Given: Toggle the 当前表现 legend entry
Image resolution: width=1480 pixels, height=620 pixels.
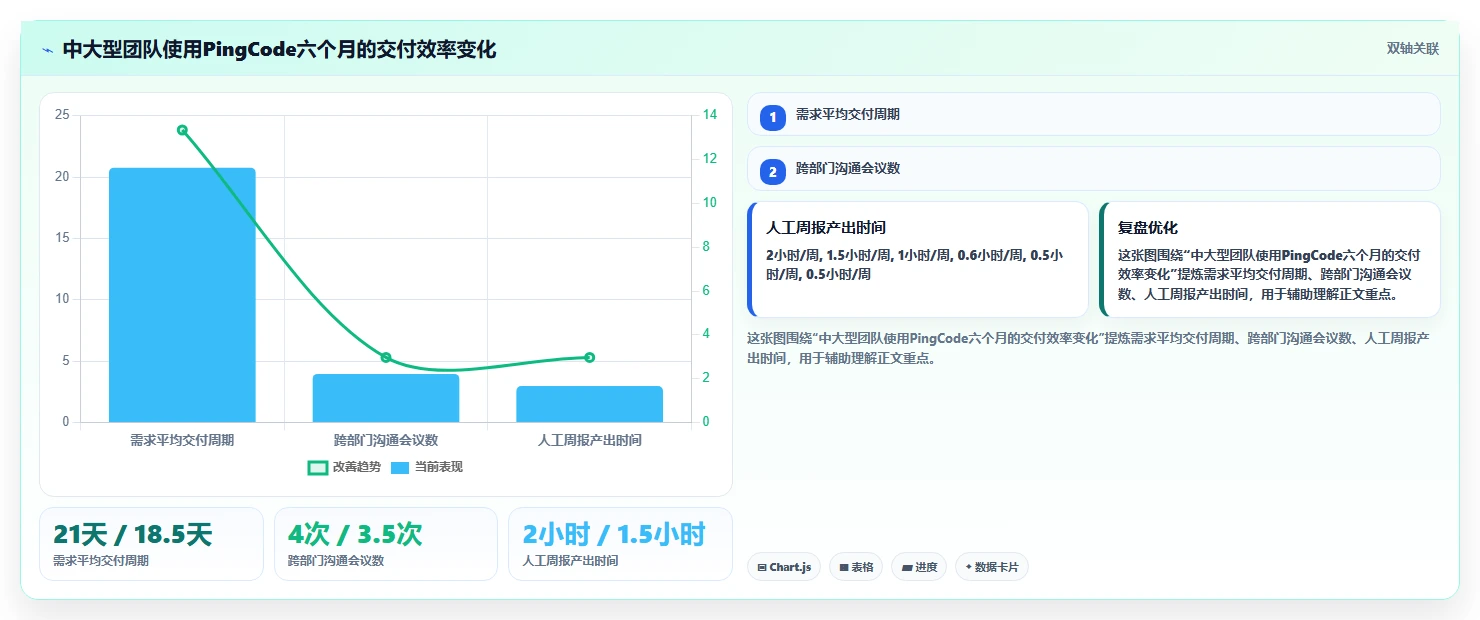Looking at the screenshot, I should [x=426, y=467].
